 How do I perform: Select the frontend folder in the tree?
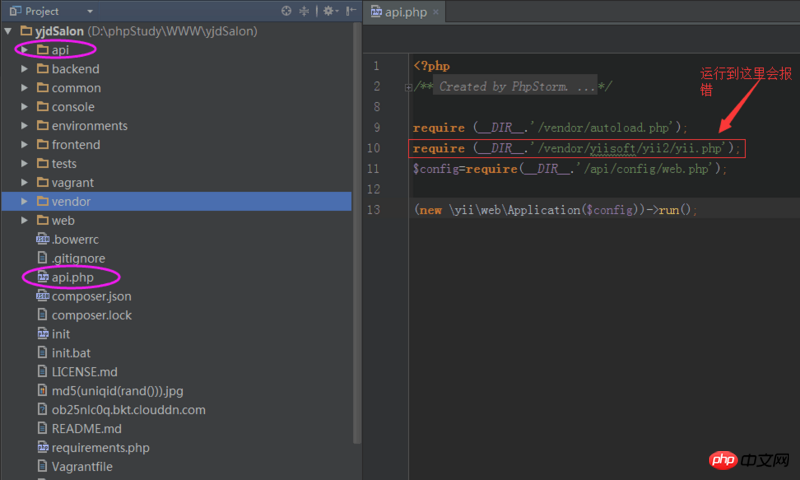click(x=75, y=145)
